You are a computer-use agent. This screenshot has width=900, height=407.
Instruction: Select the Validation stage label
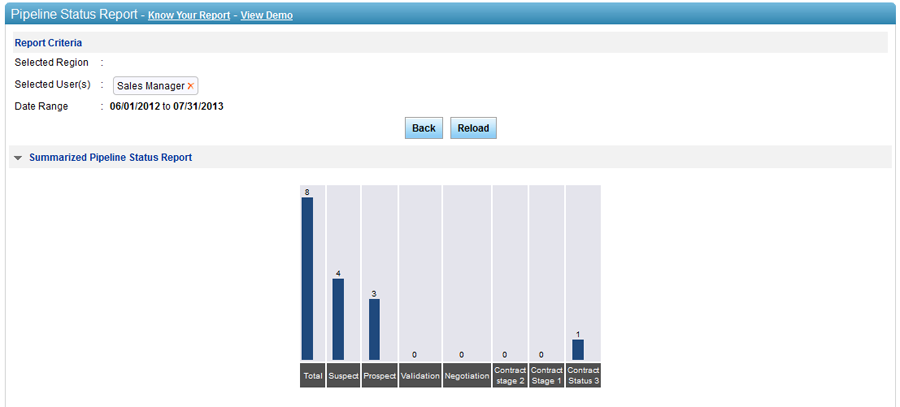tap(420, 376)
